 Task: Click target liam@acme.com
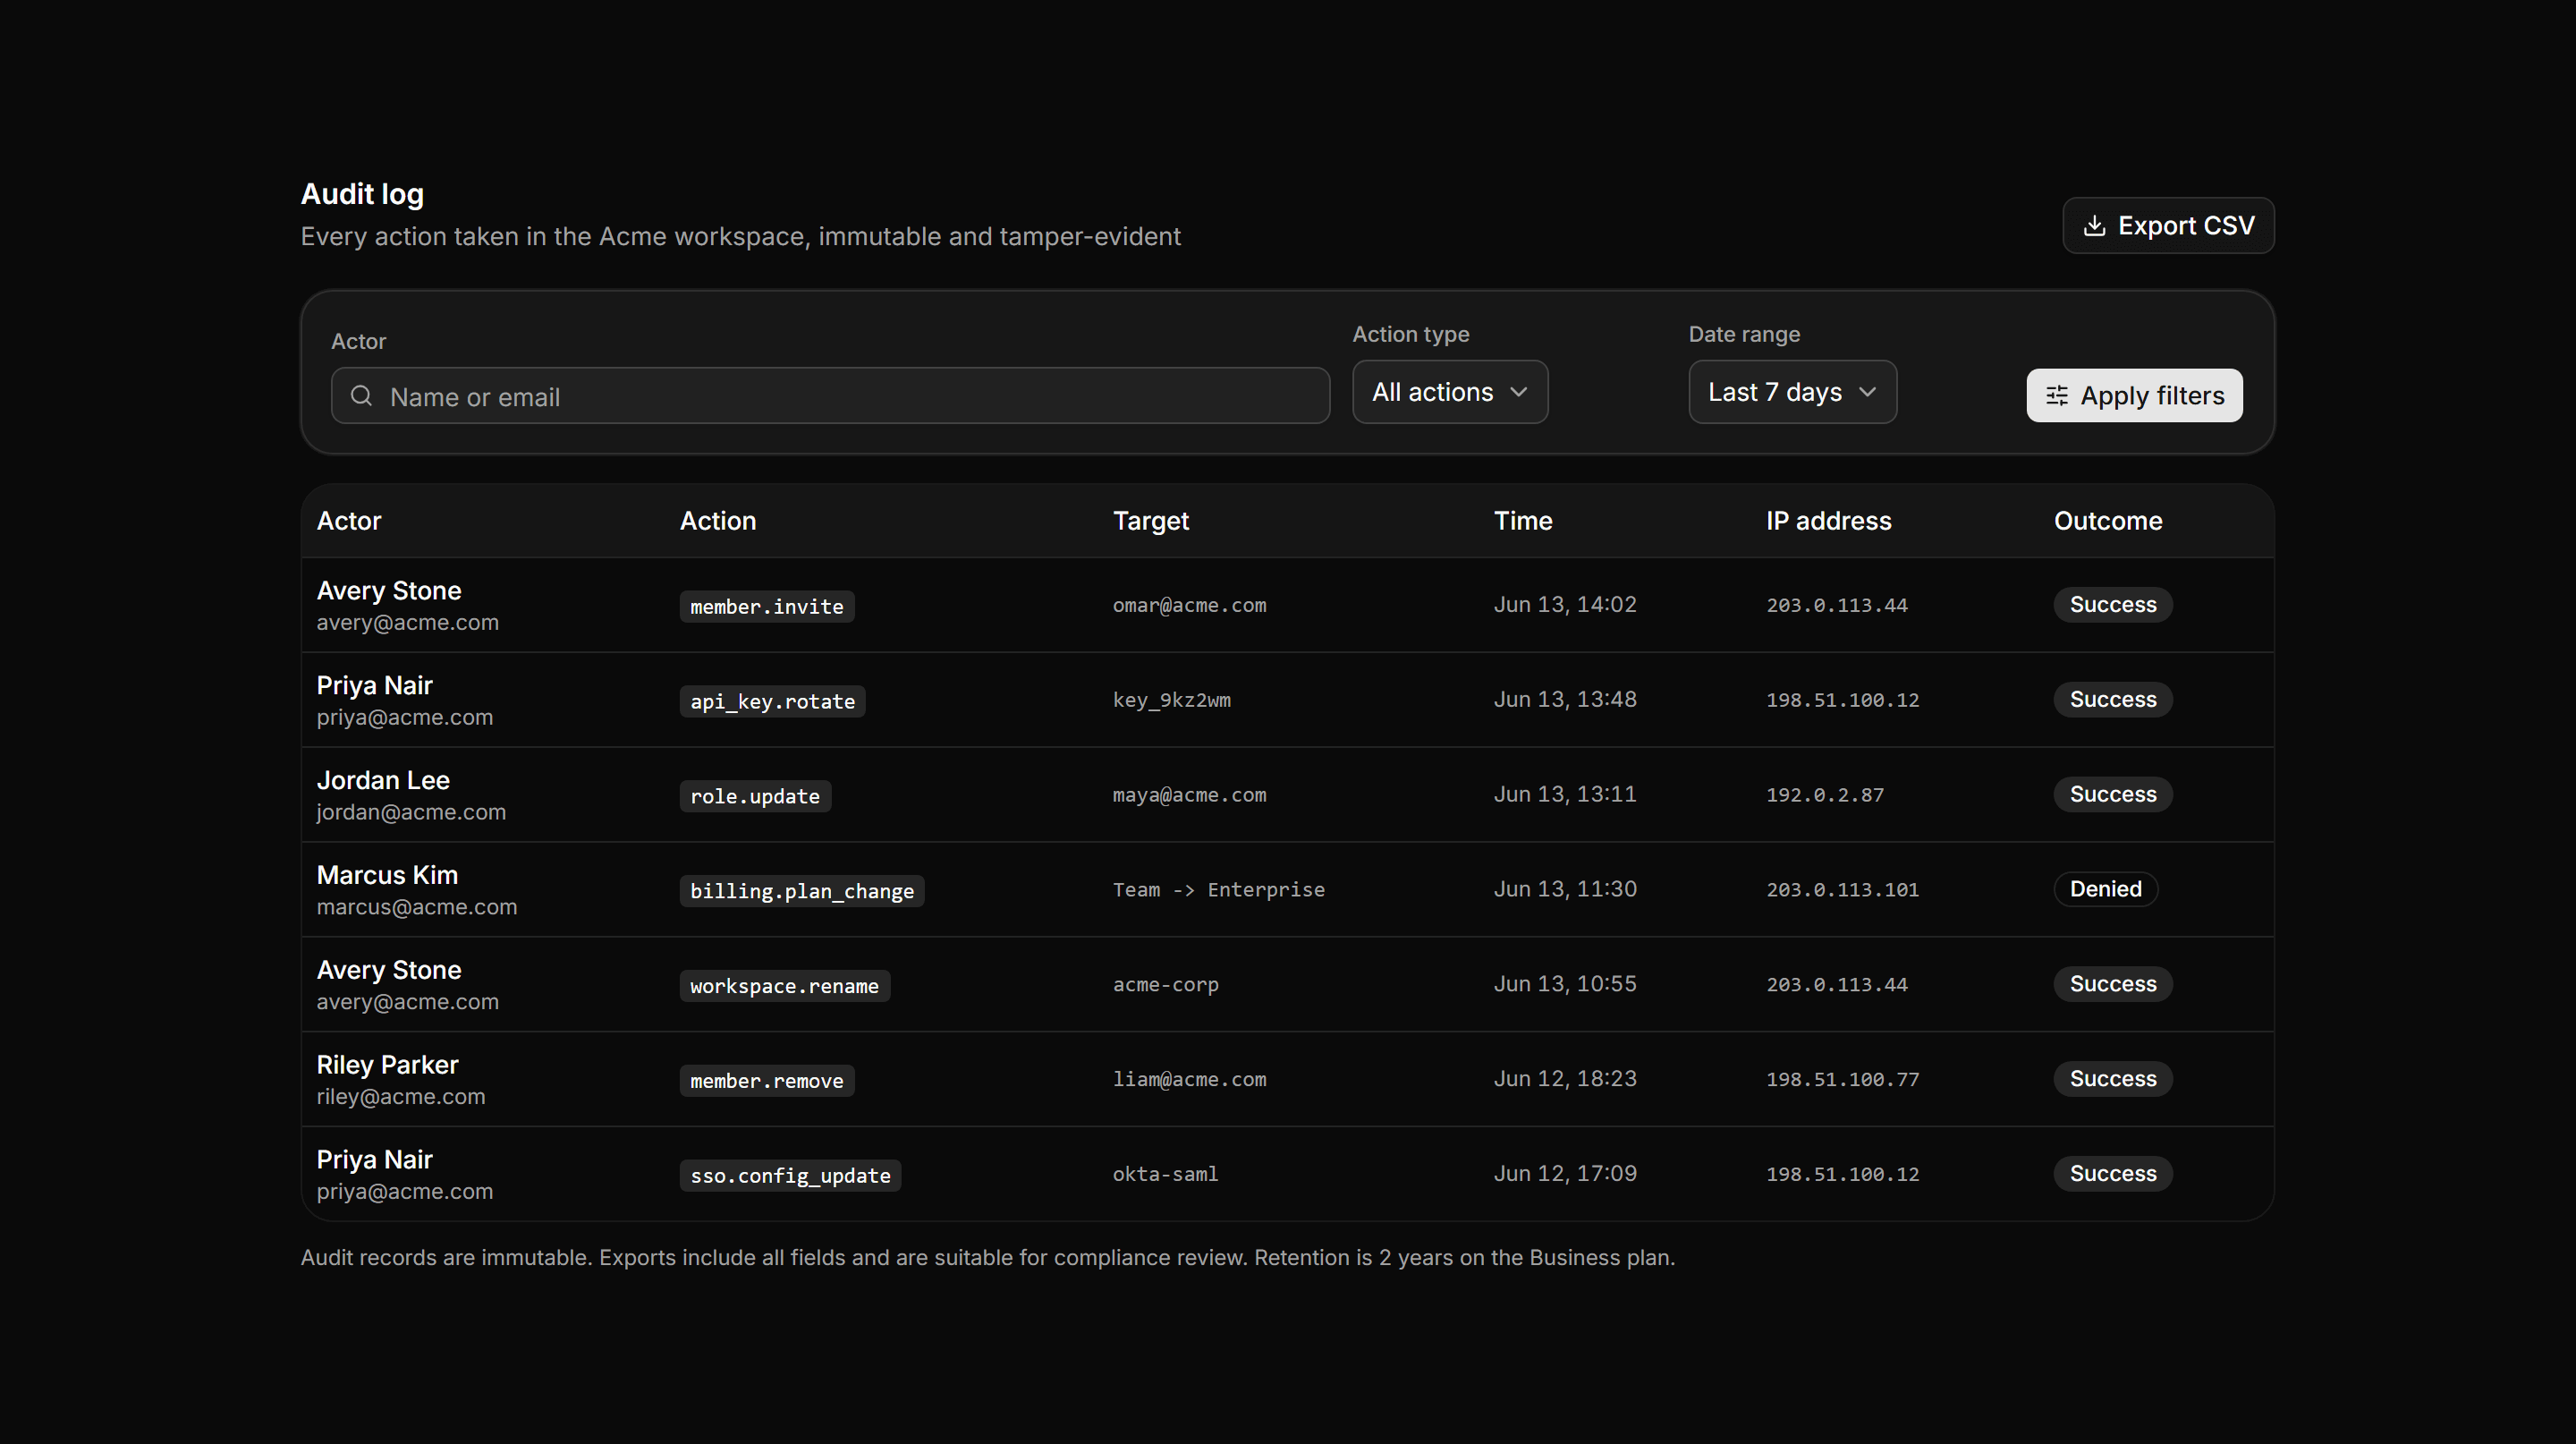(x=1190, y=1079)
